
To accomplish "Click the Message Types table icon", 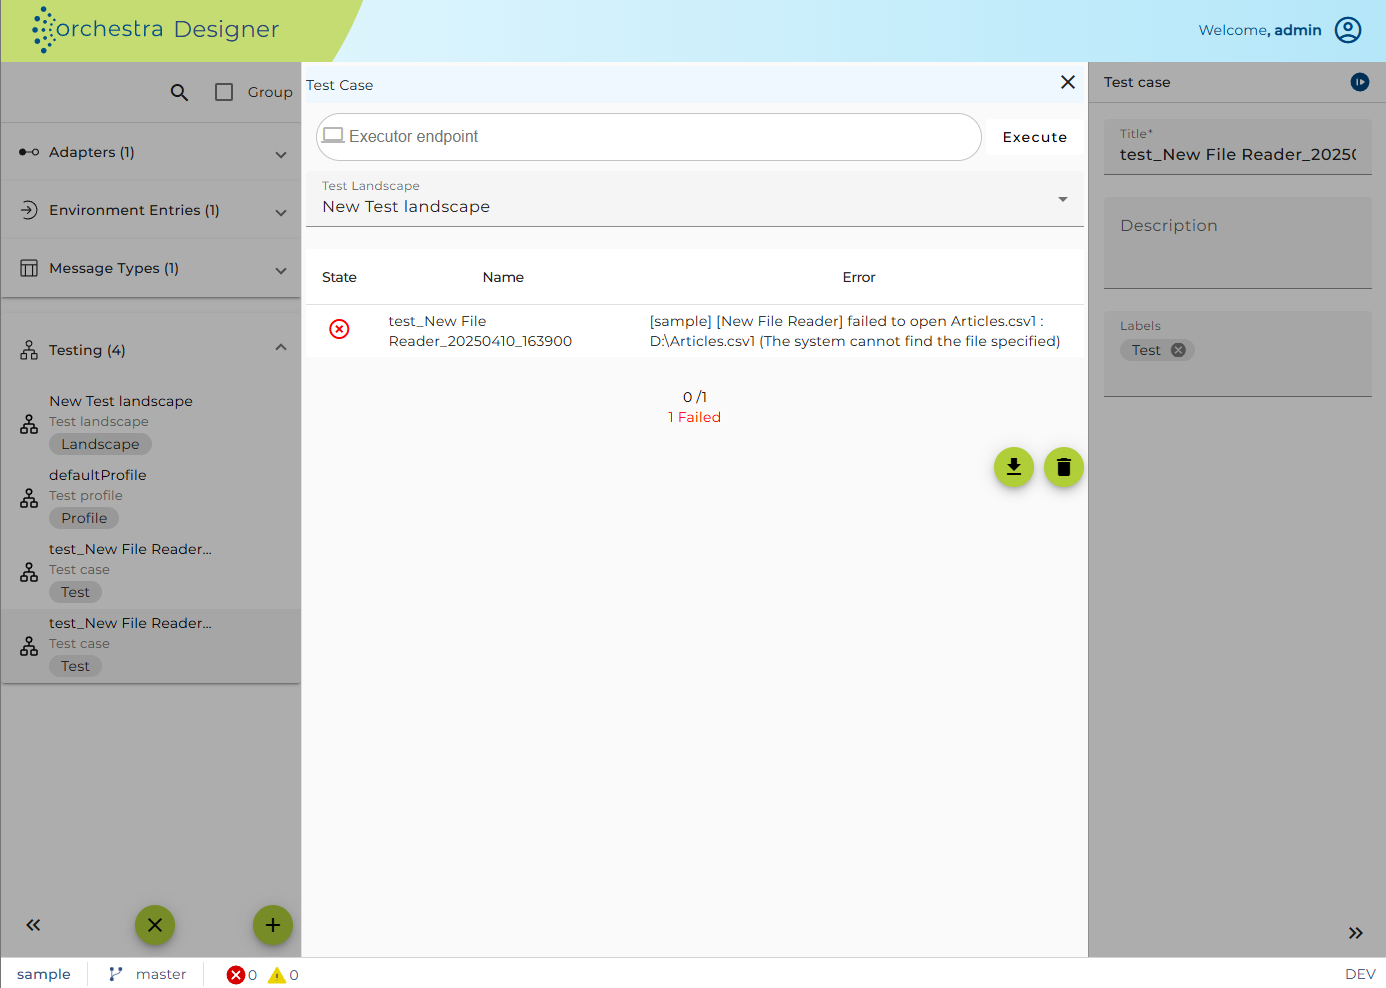I will (x=29, y=268).
